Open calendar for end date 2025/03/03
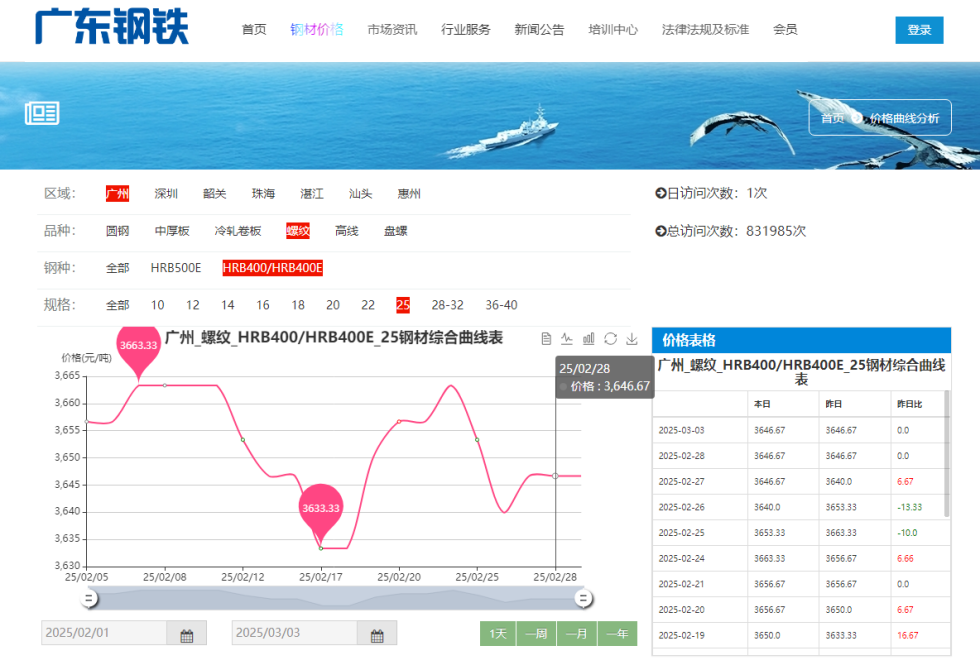 [377, 634]
